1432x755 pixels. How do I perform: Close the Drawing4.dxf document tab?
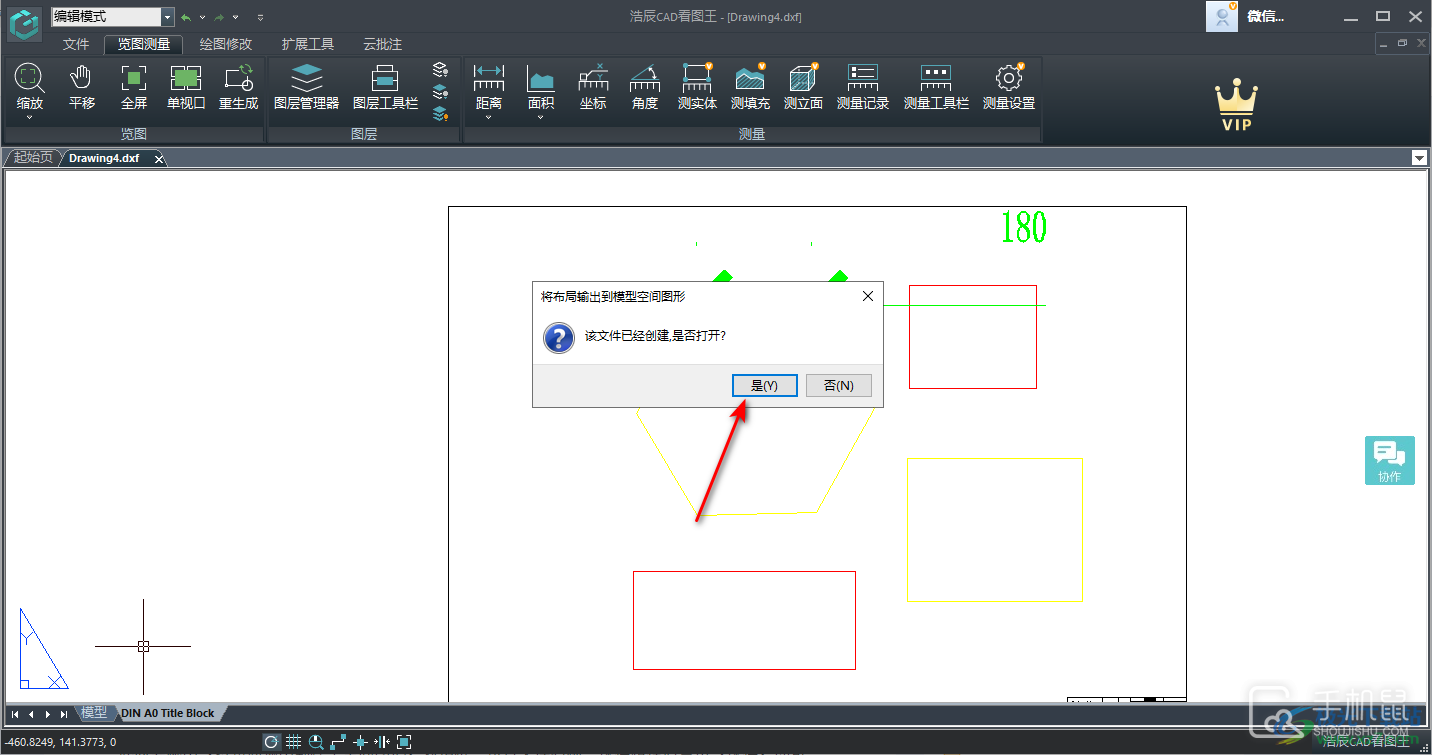[x=158, y=158]
